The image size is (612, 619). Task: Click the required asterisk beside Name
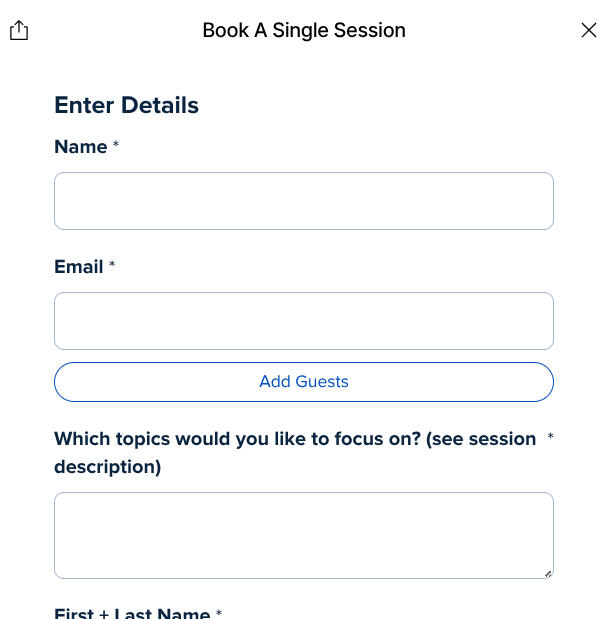point(116,146)
